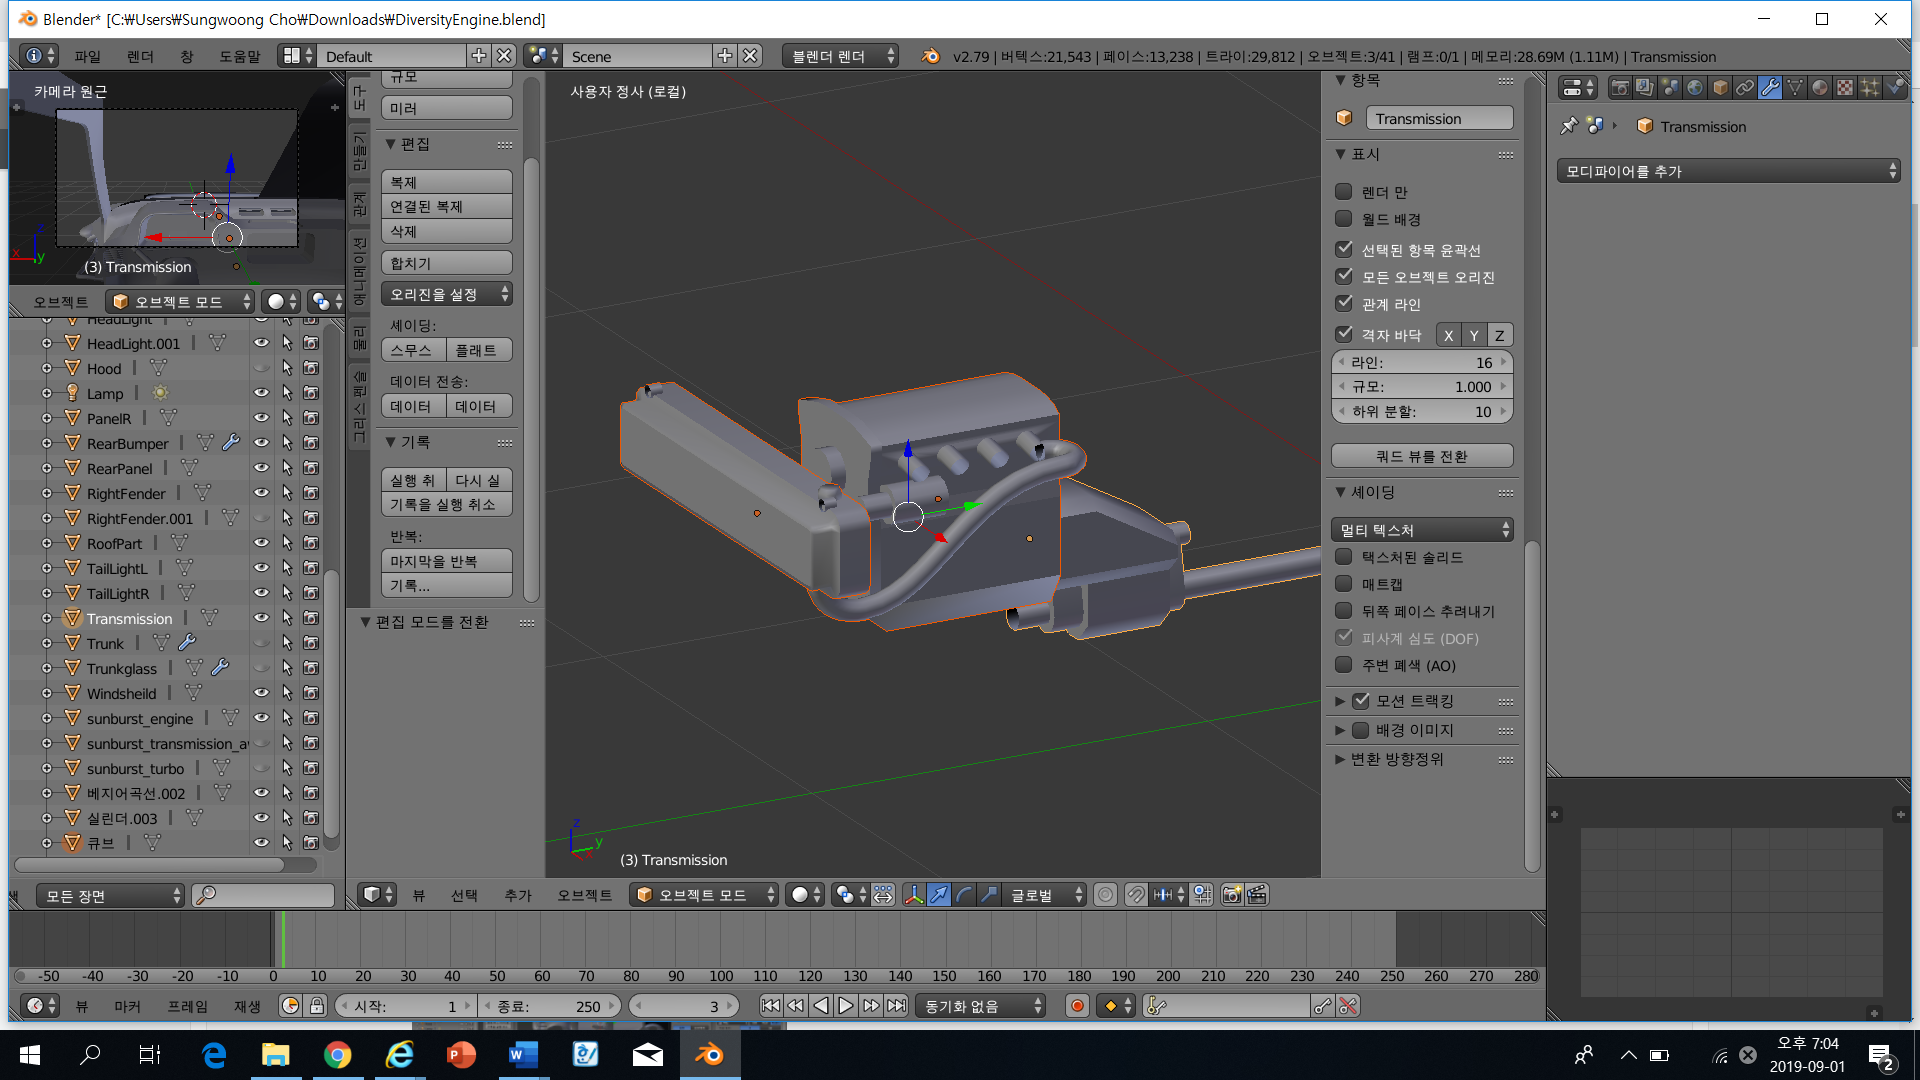Uncheck the 관계 라인 checkbox

pos(1344,304)
